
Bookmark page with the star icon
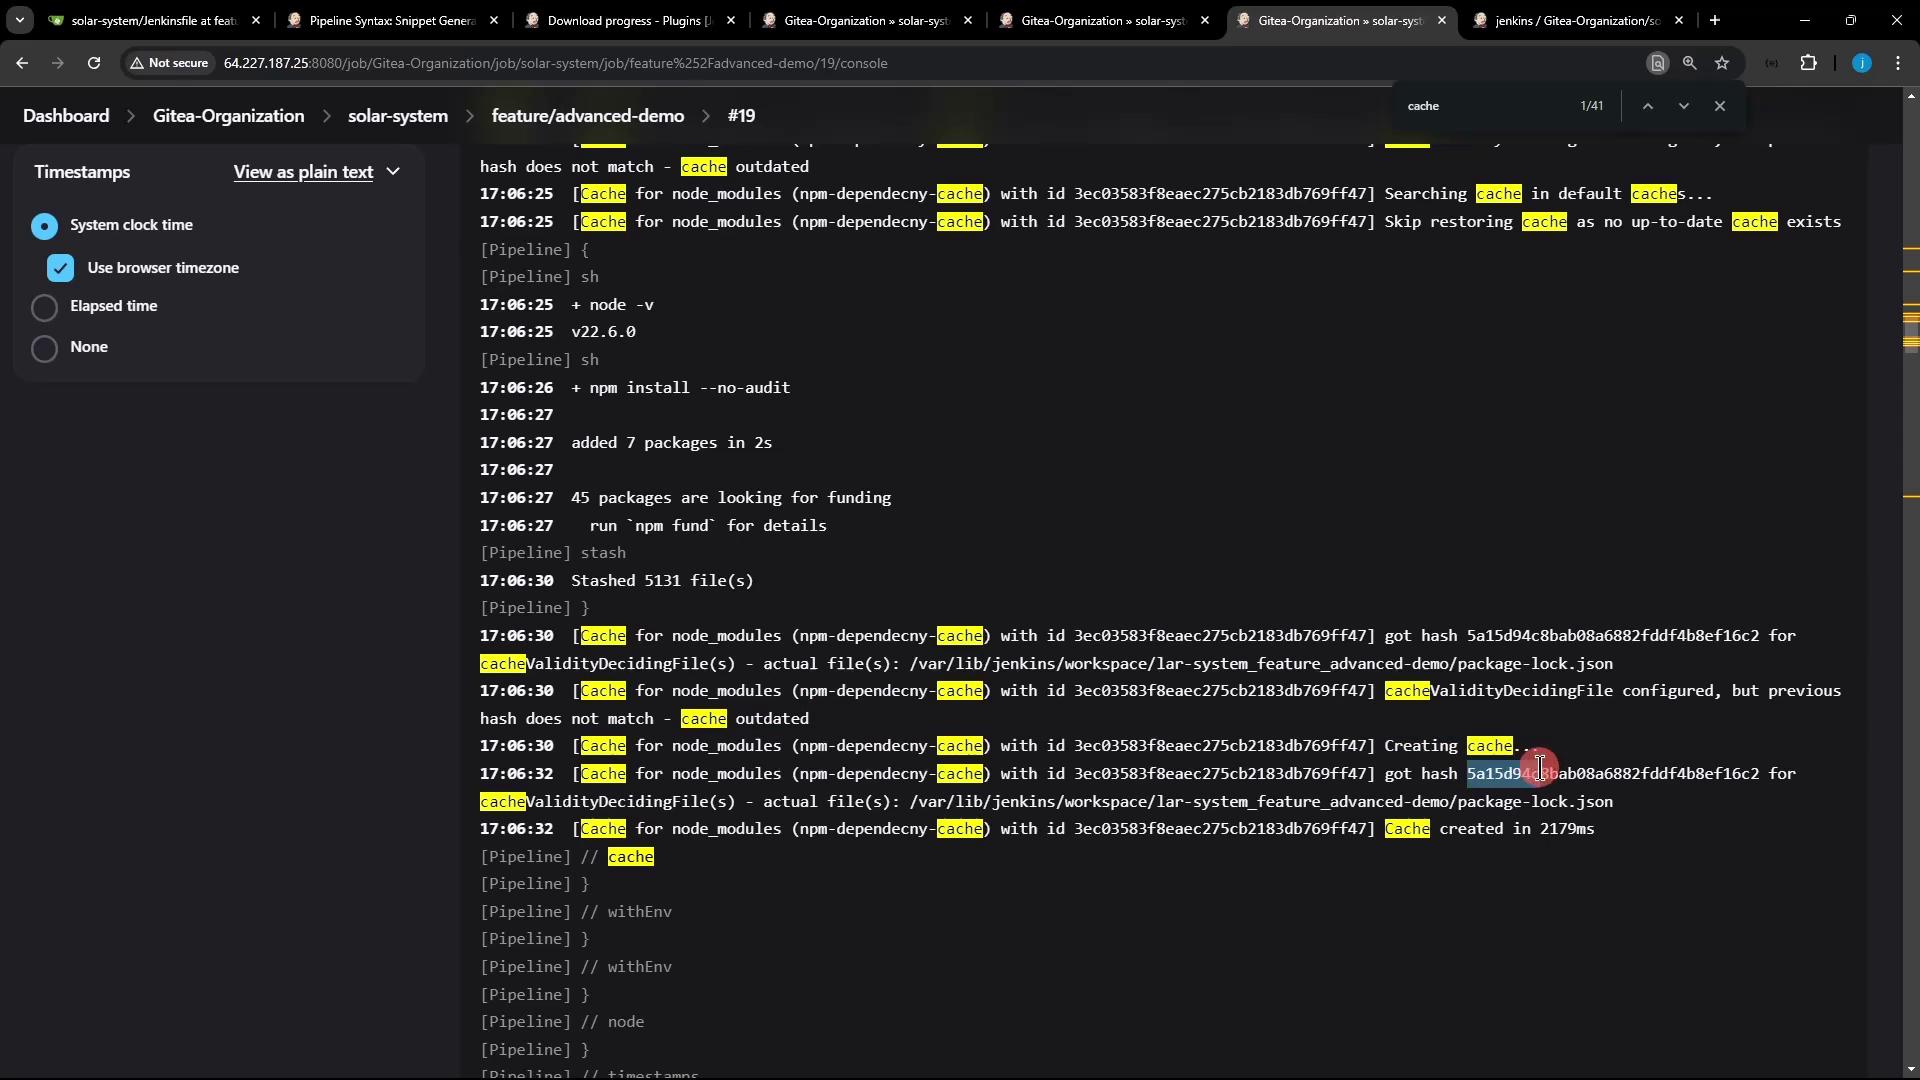click(1722, 63)
